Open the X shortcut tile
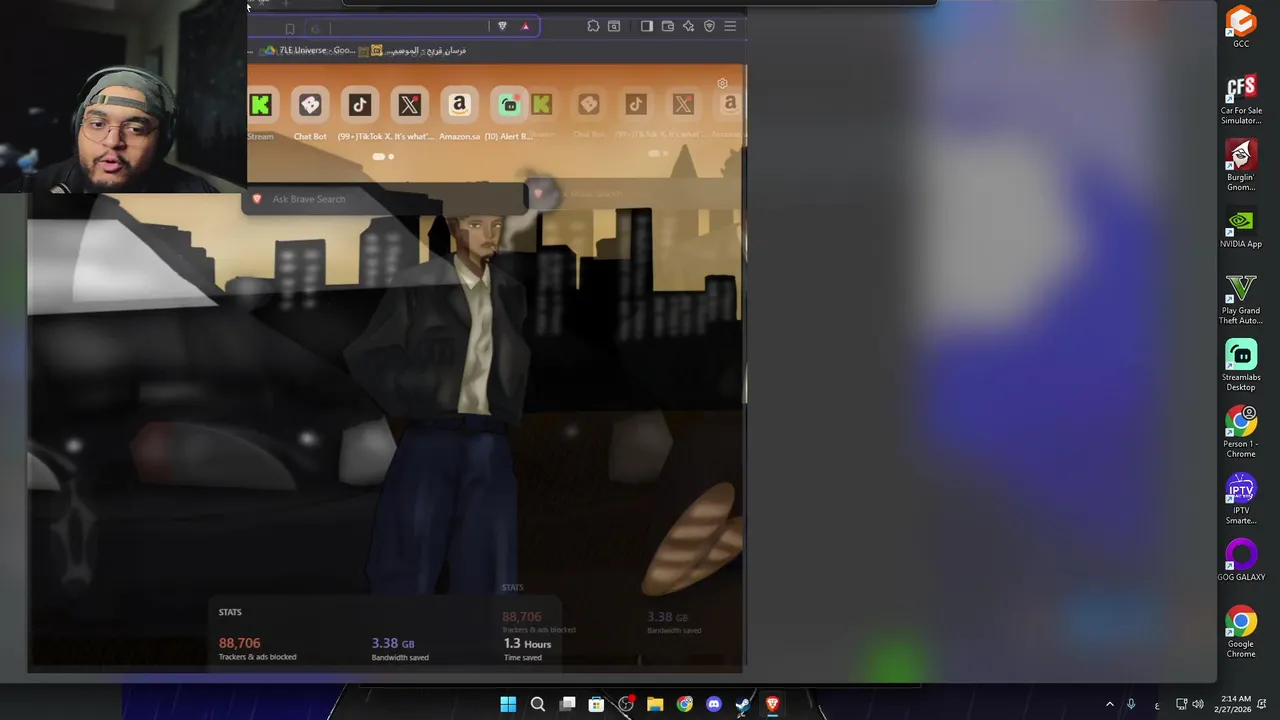Viewport: 1280px width, 720px height. [409, 105]
